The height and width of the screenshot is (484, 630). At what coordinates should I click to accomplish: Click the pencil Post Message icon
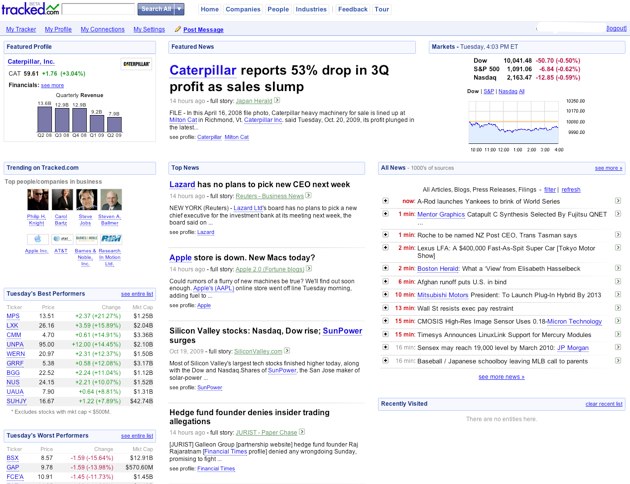(178, 29)
